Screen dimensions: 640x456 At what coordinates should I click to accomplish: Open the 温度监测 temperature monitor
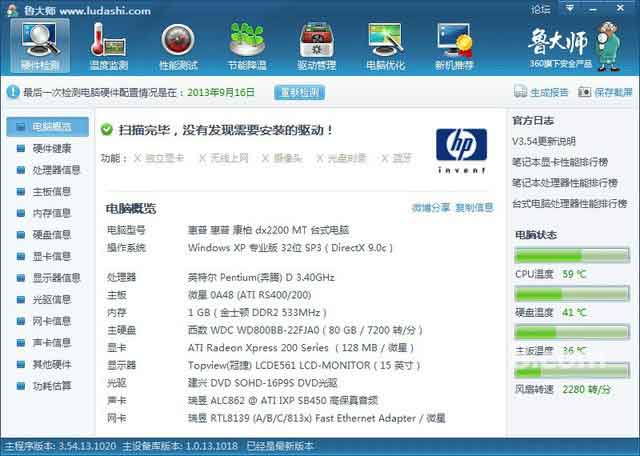pyautogui.click(x=108, y=45)
